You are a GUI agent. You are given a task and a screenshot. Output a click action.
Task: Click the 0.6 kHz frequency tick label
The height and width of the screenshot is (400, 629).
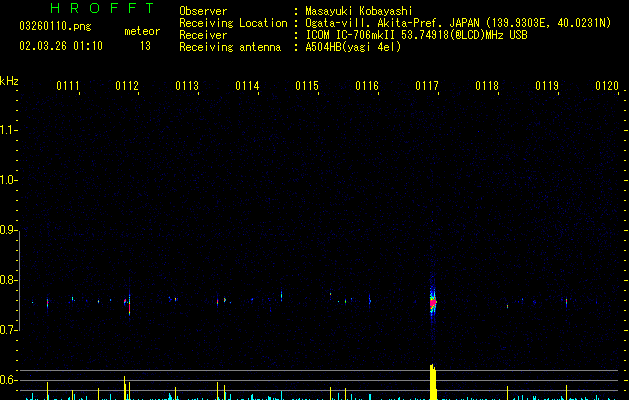pyautogui.click(x=8, y=380)
